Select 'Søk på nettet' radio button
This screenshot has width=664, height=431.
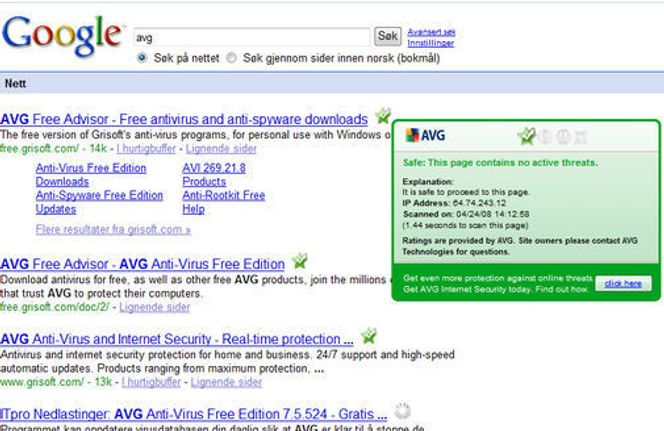[x=142, y=58]
